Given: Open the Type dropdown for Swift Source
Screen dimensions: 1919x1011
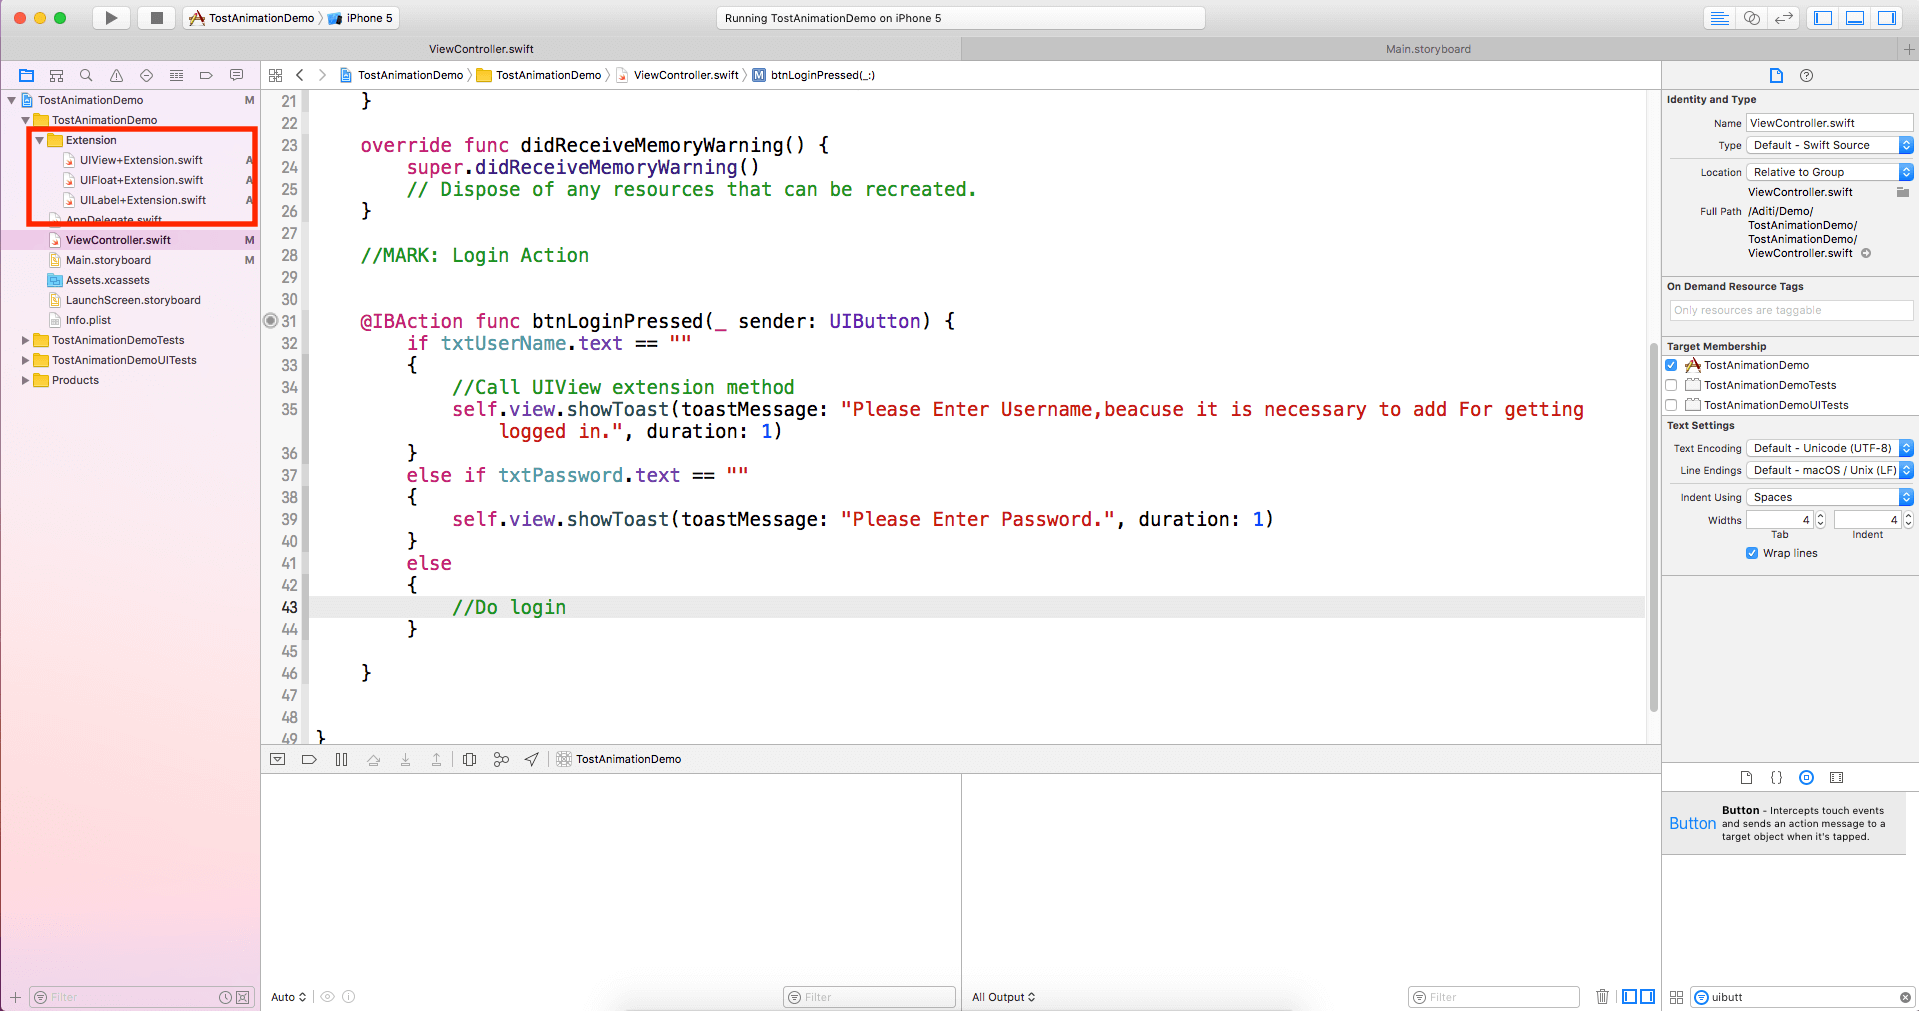Looking at the screenshot, I should coord(1829,145).
